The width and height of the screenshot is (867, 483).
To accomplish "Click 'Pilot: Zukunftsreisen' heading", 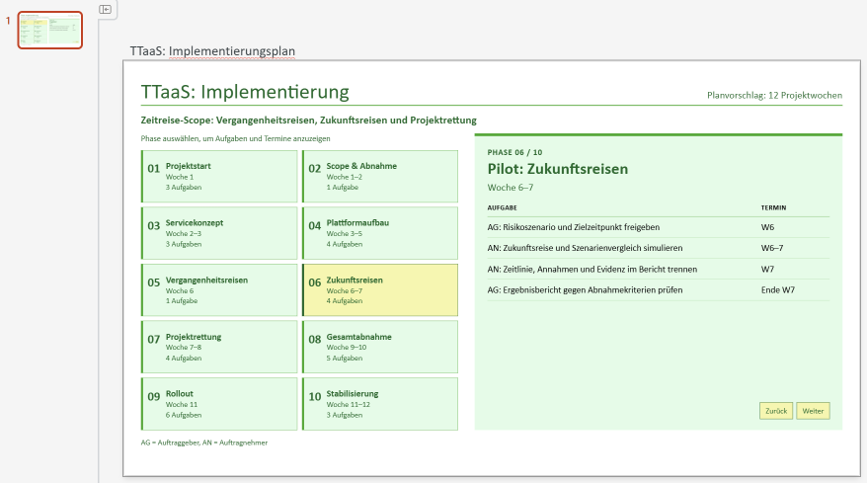I will coord(557,169).
